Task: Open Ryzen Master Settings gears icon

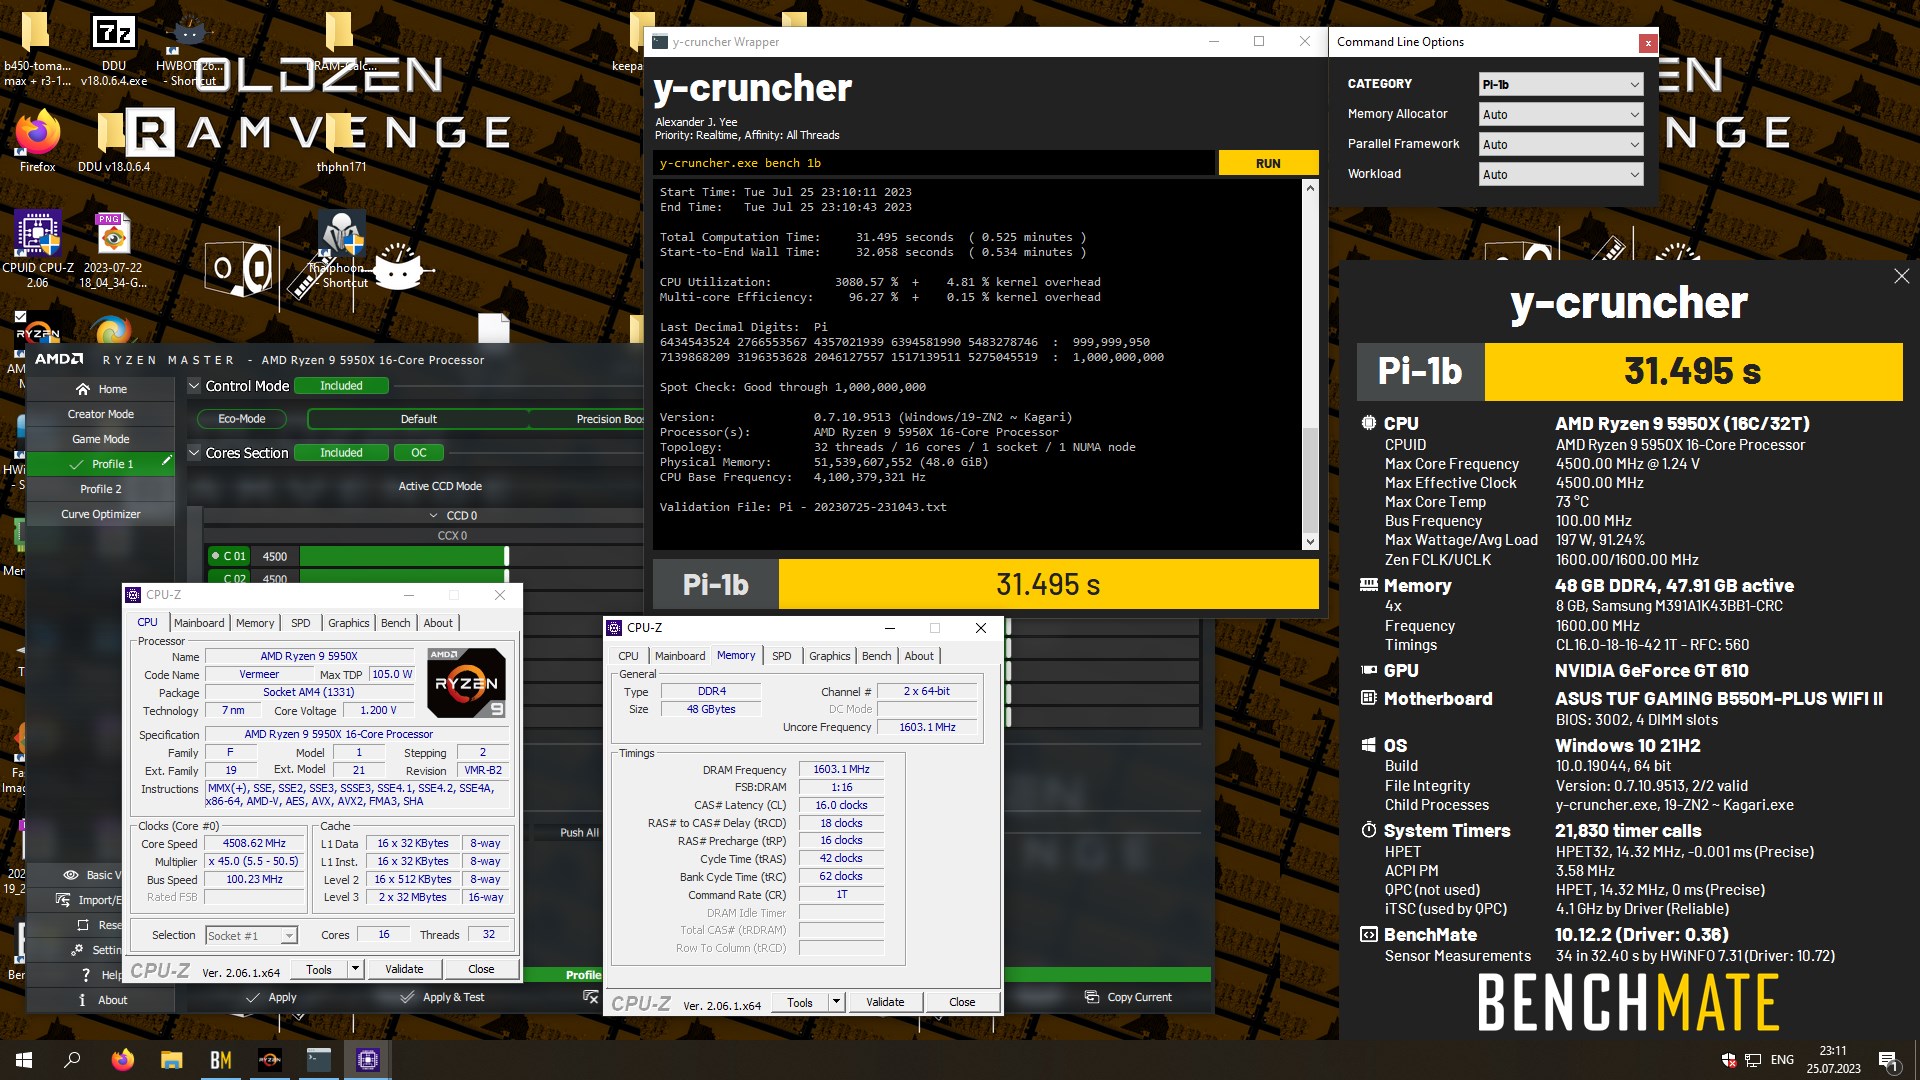Action: pyautogui.click(x=77, y=950)
